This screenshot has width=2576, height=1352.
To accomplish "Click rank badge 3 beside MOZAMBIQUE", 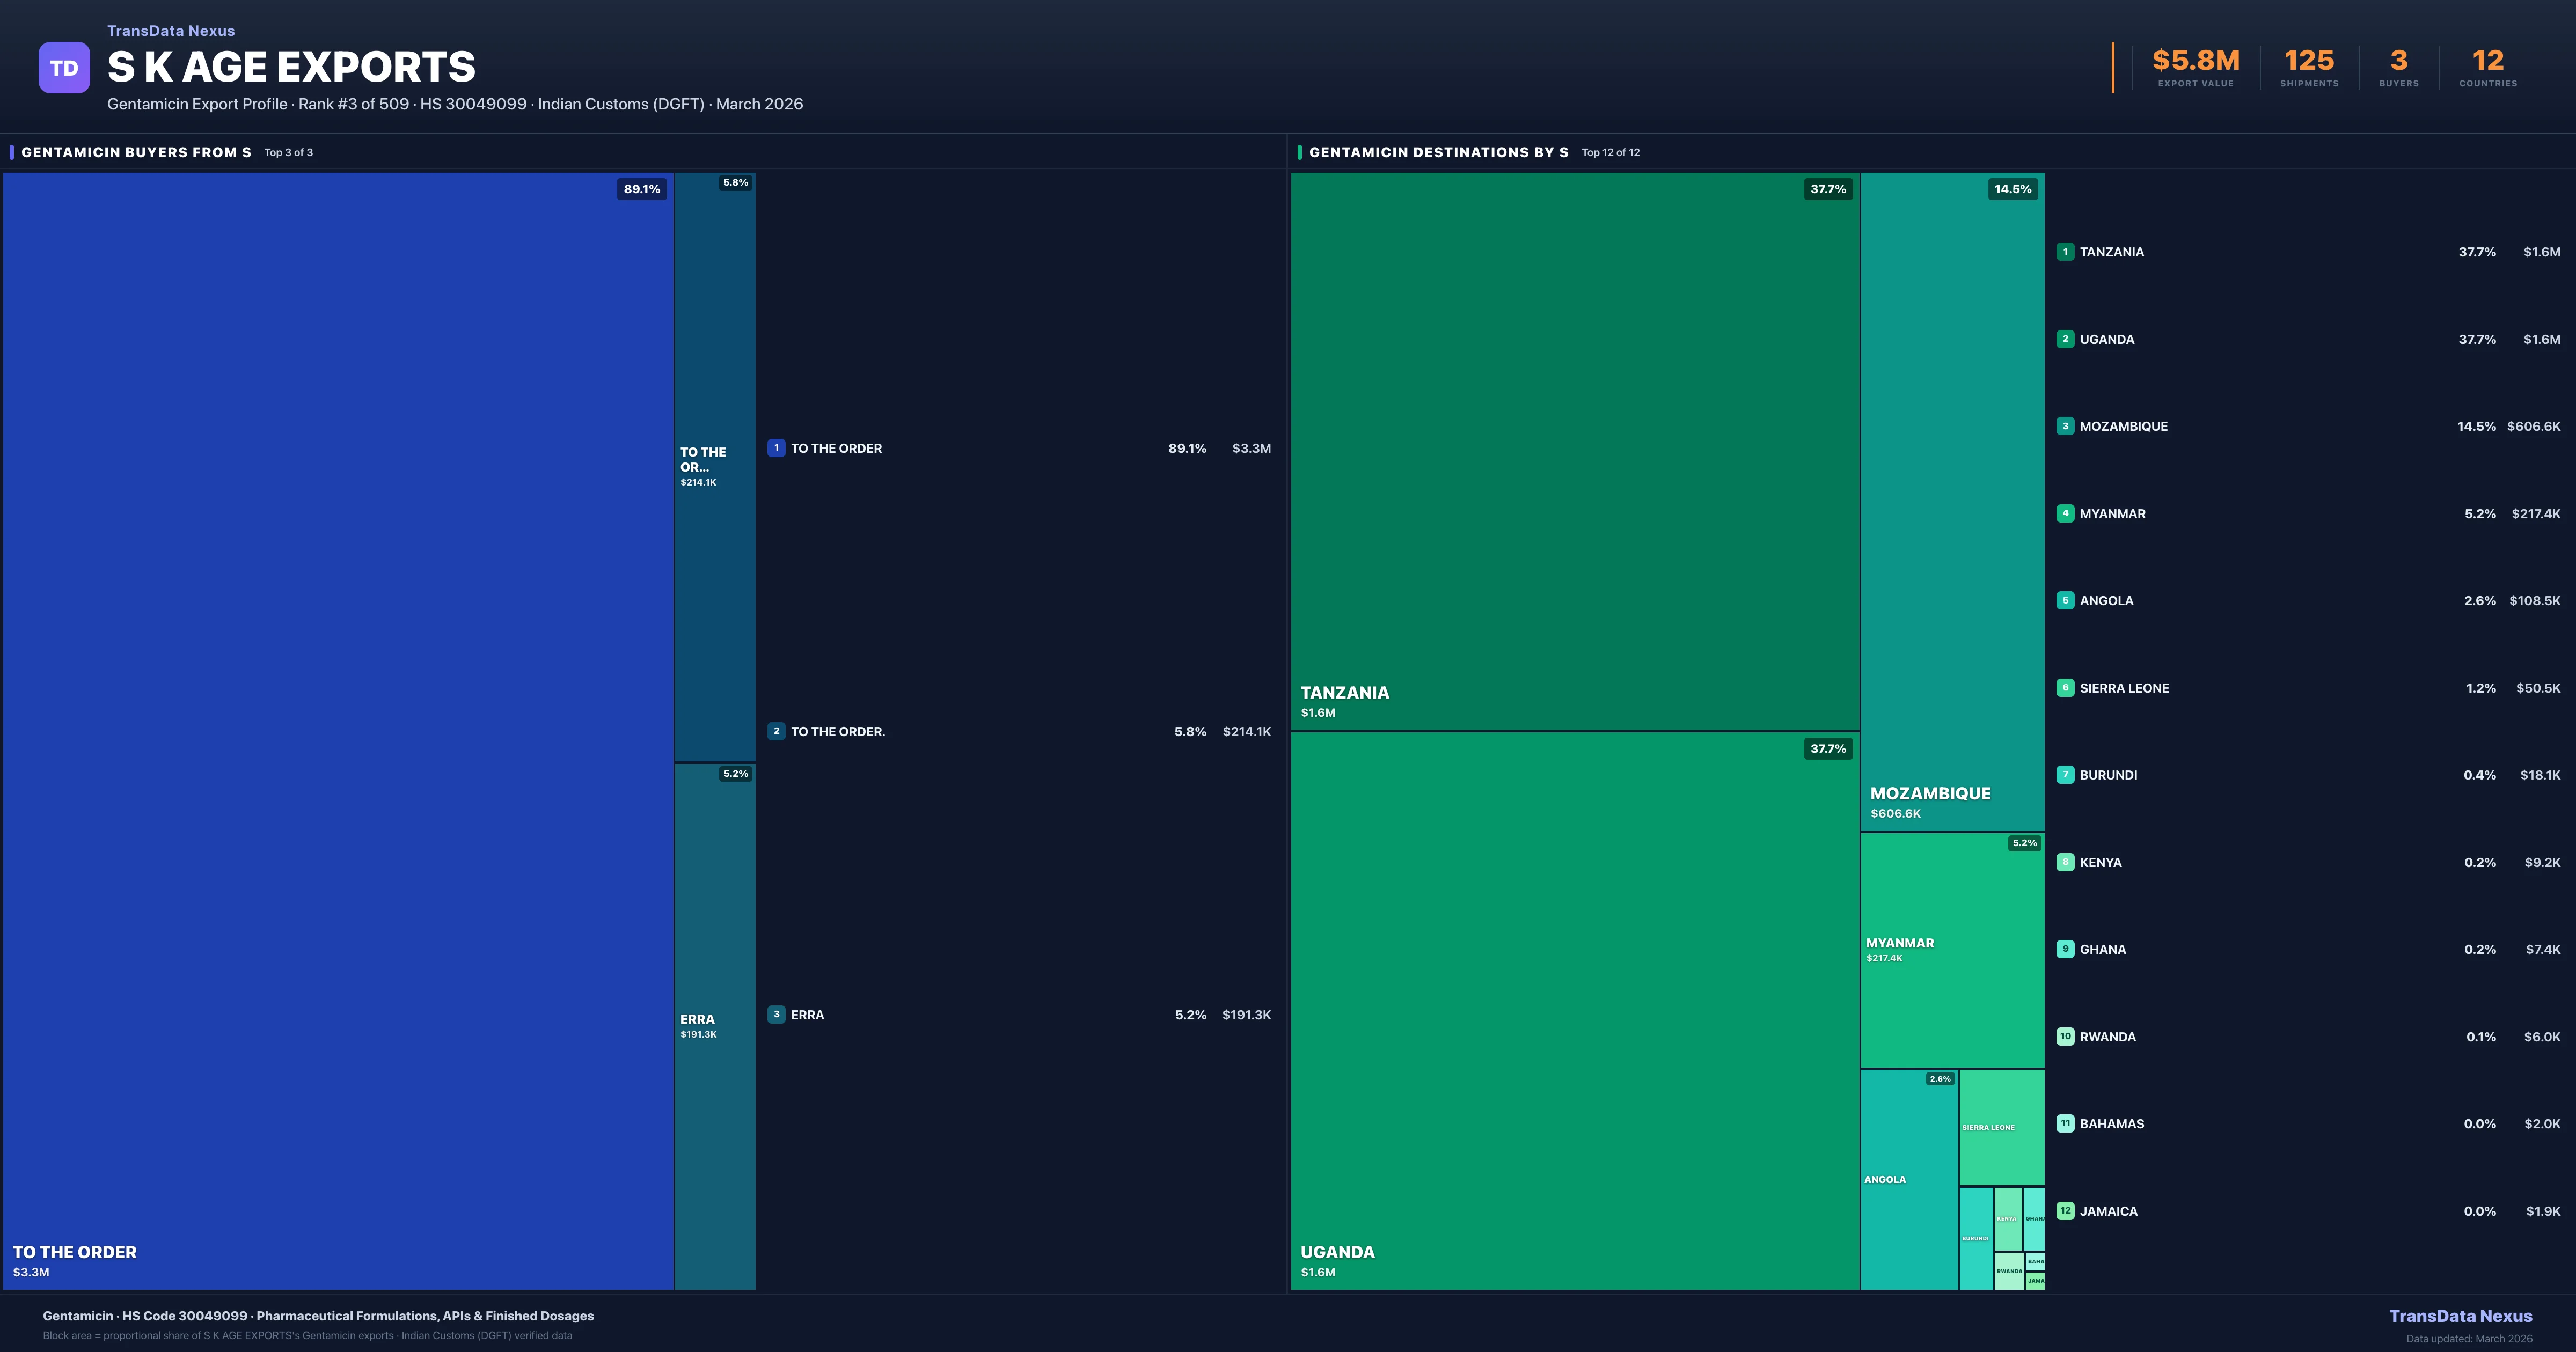I will (2065, 426).
